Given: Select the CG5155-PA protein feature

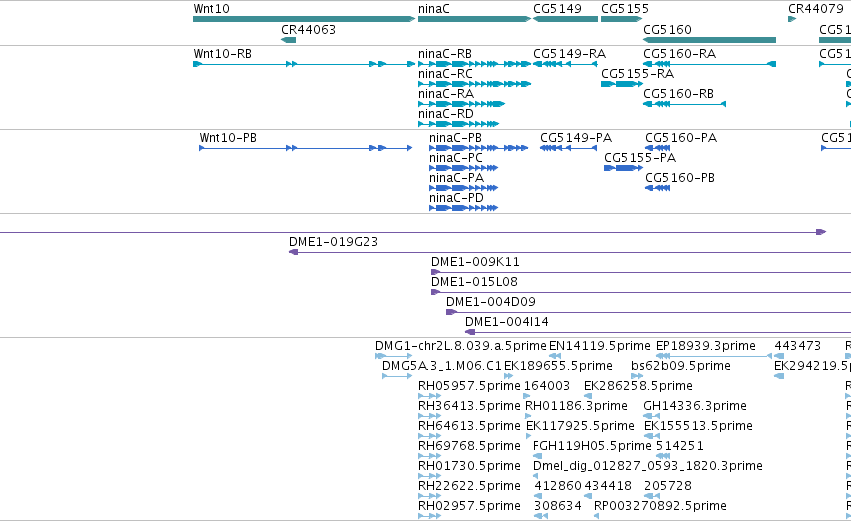Looking at the screenshot, I should pyautogui.click(x=624, y=168).
